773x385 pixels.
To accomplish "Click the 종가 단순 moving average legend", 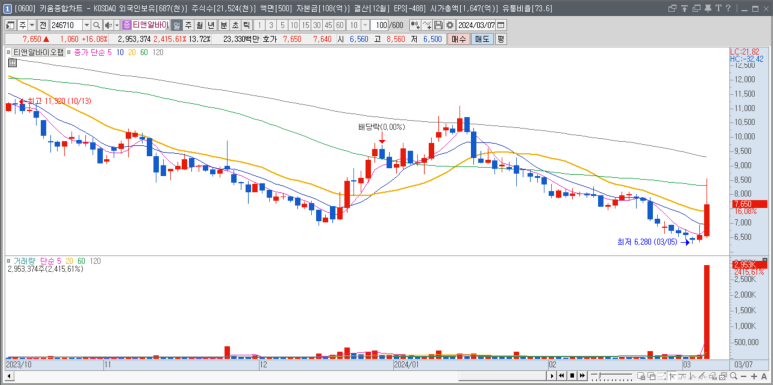I will pyautogui.click(x=91, y=52).
